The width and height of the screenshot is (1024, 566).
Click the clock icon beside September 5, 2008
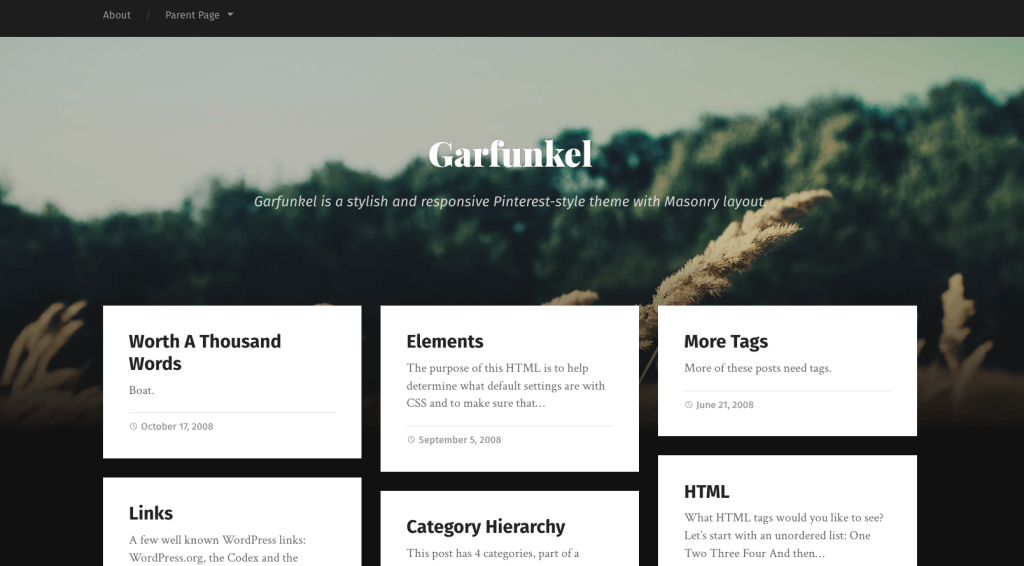[411, 440]
